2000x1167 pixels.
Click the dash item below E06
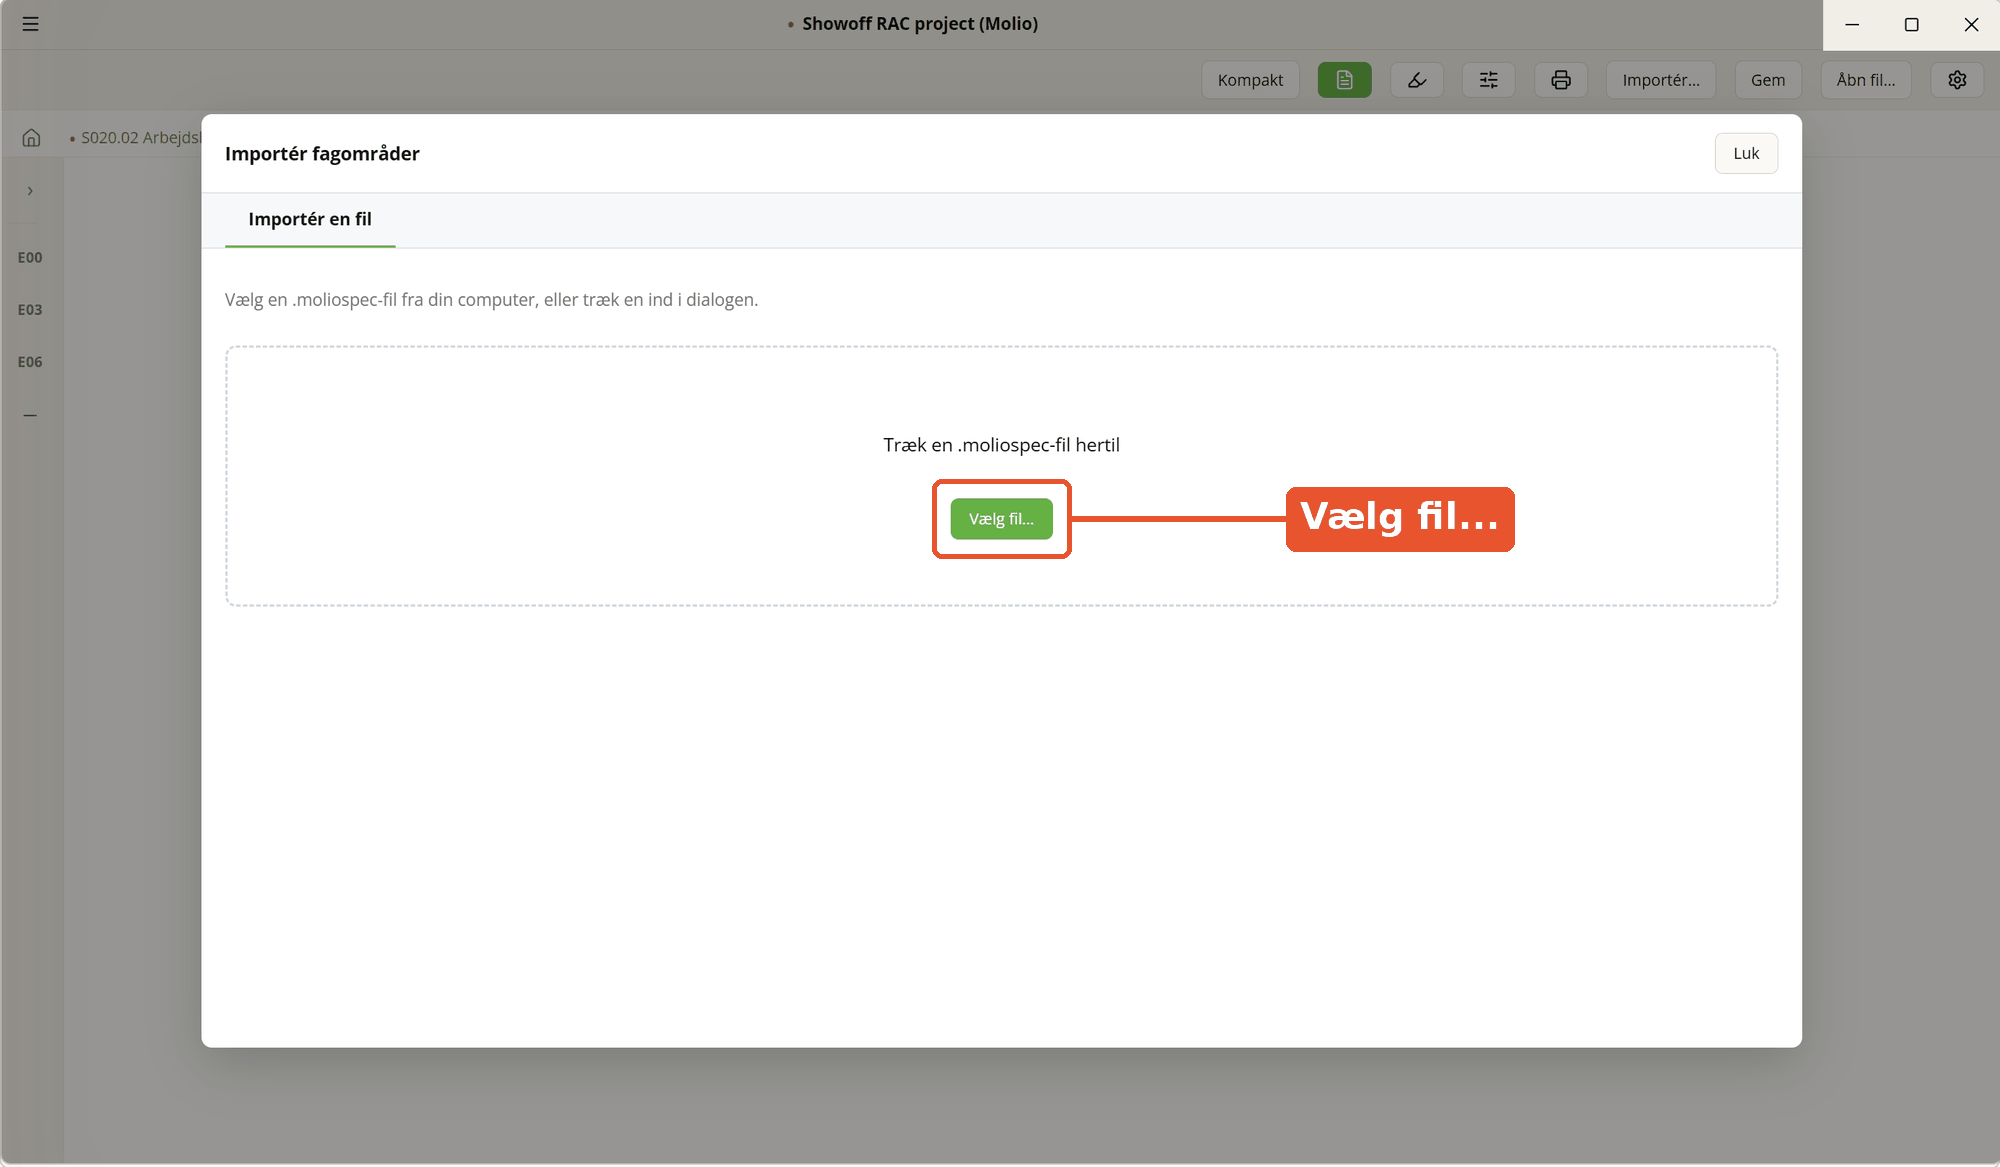[30, 415]
